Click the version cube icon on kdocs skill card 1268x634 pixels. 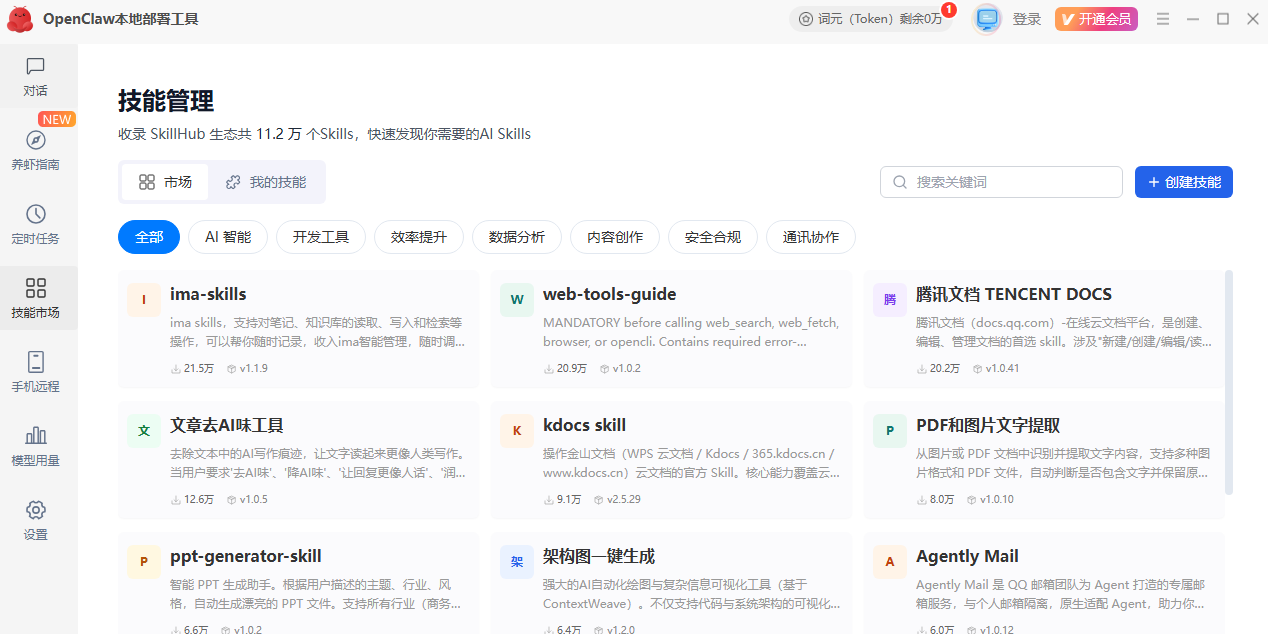pos(598,500)
